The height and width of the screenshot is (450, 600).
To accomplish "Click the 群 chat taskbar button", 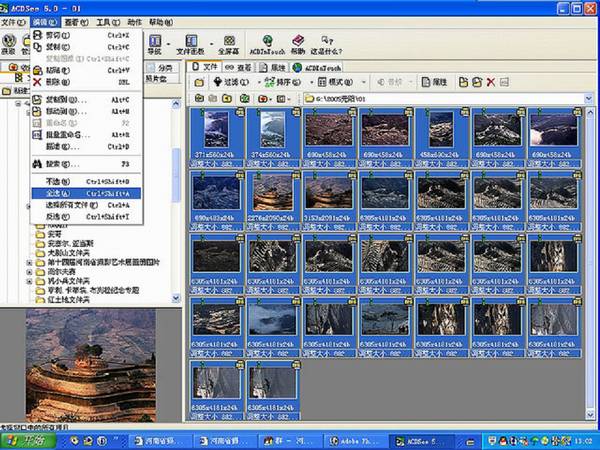I will coord(289,442).
